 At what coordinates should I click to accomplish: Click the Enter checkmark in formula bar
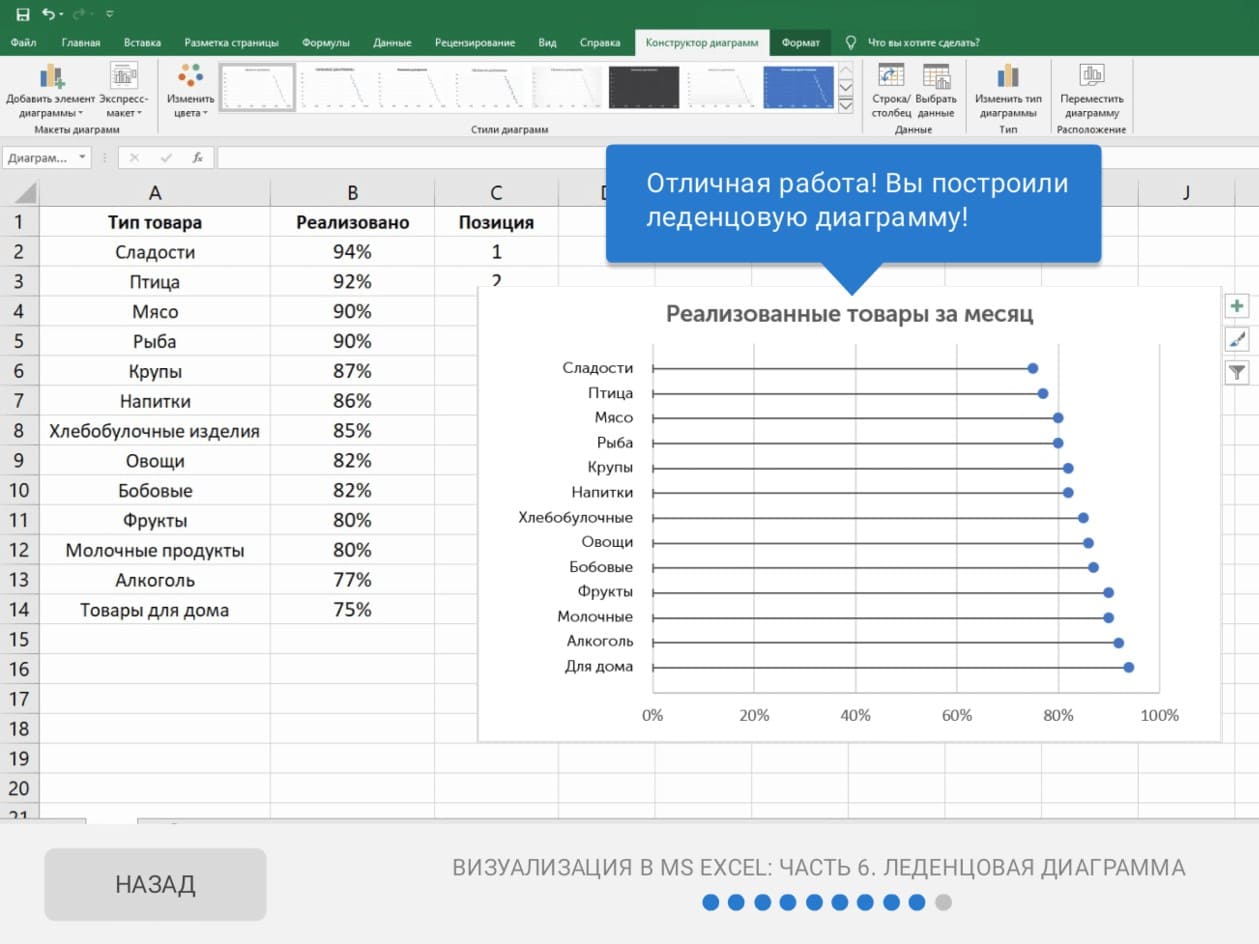pos(166,158)
